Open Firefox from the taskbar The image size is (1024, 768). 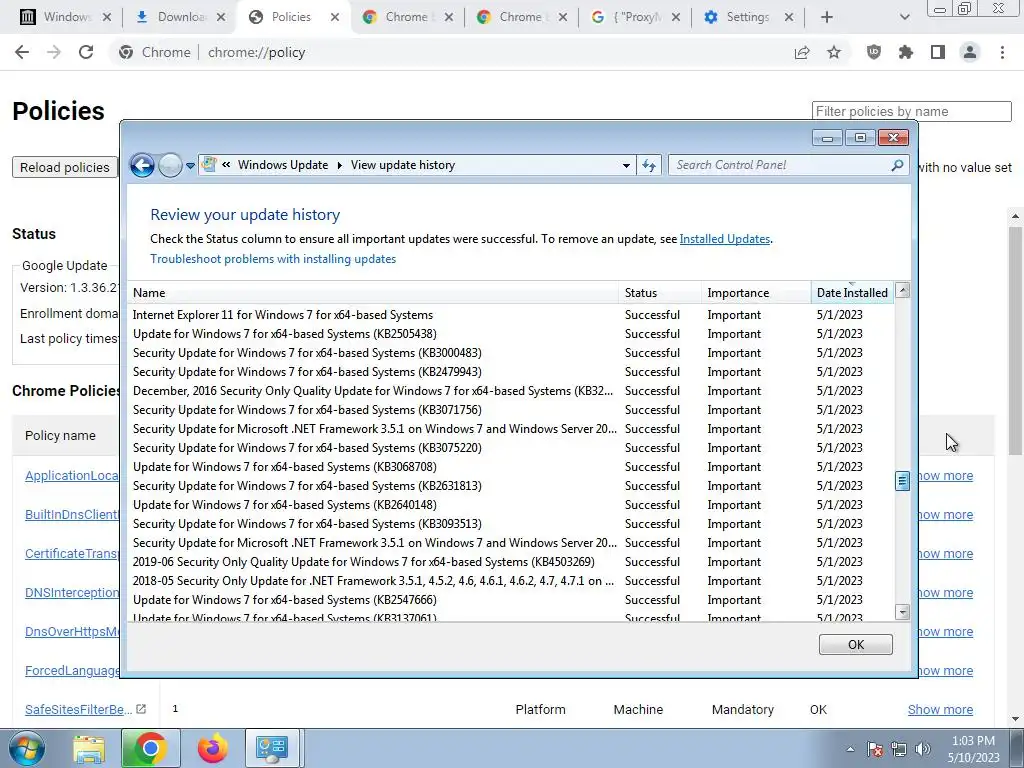(212, 748)
